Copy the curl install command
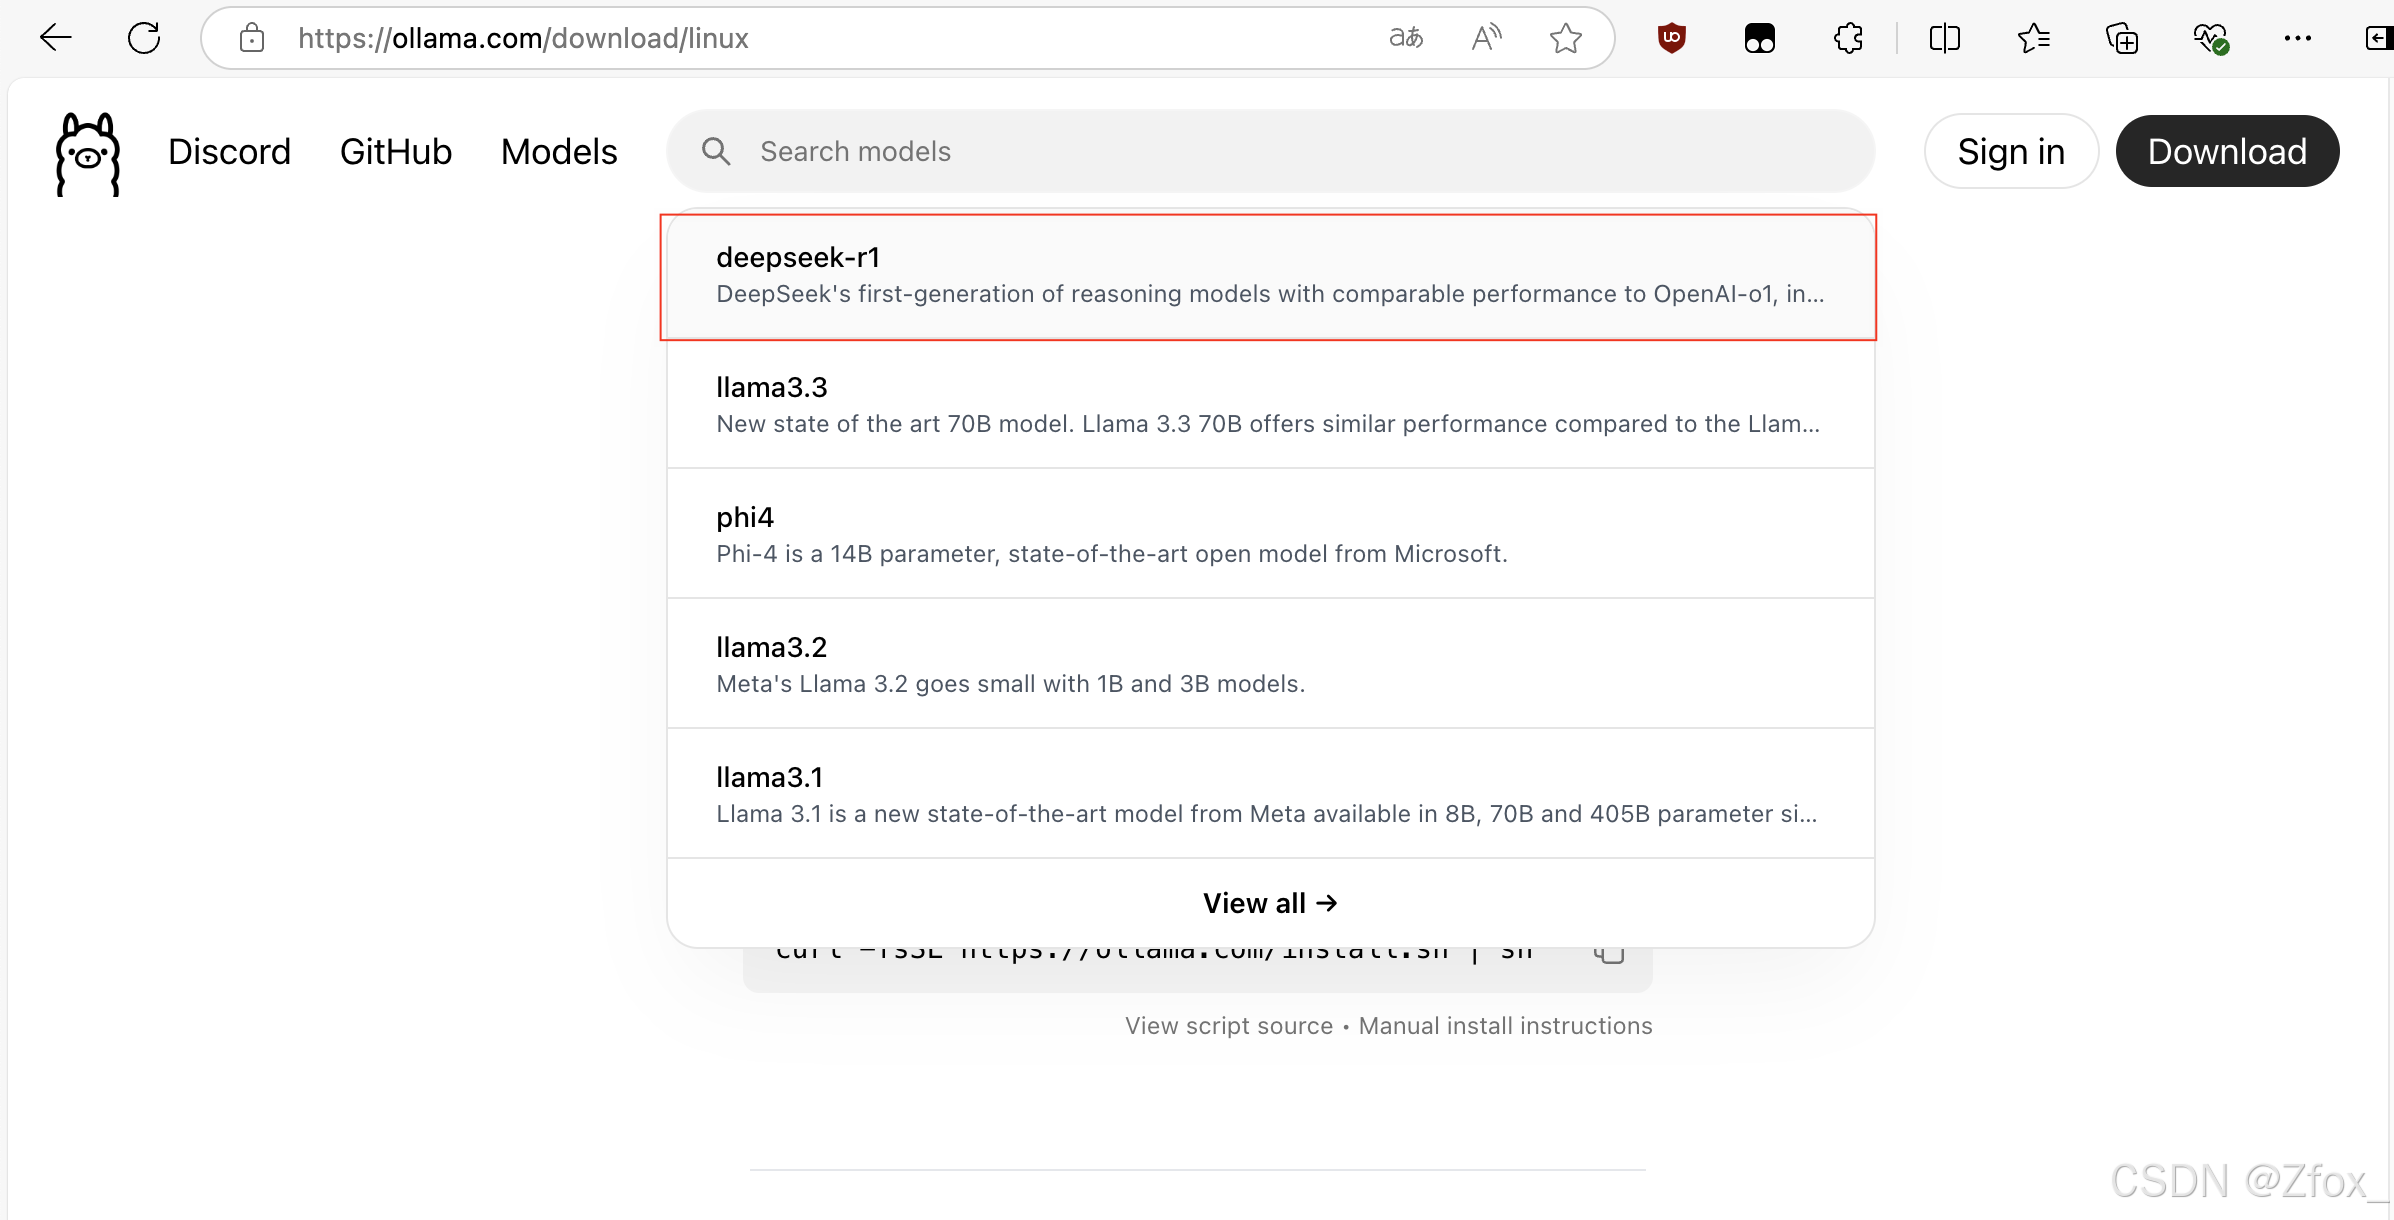The height and width of the screenshot is (1220, 2394). (1609, 955)
